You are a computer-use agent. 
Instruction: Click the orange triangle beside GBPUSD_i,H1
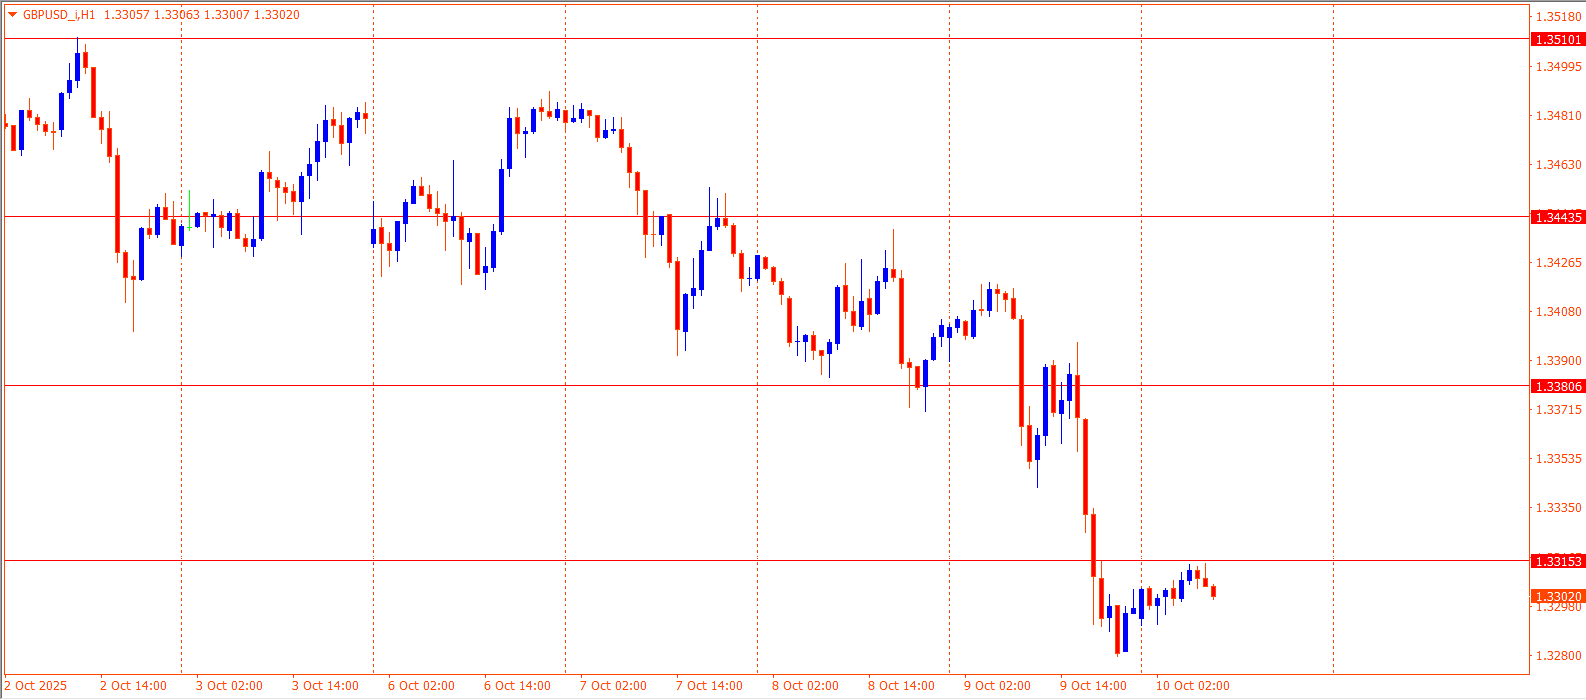(12, 15)
